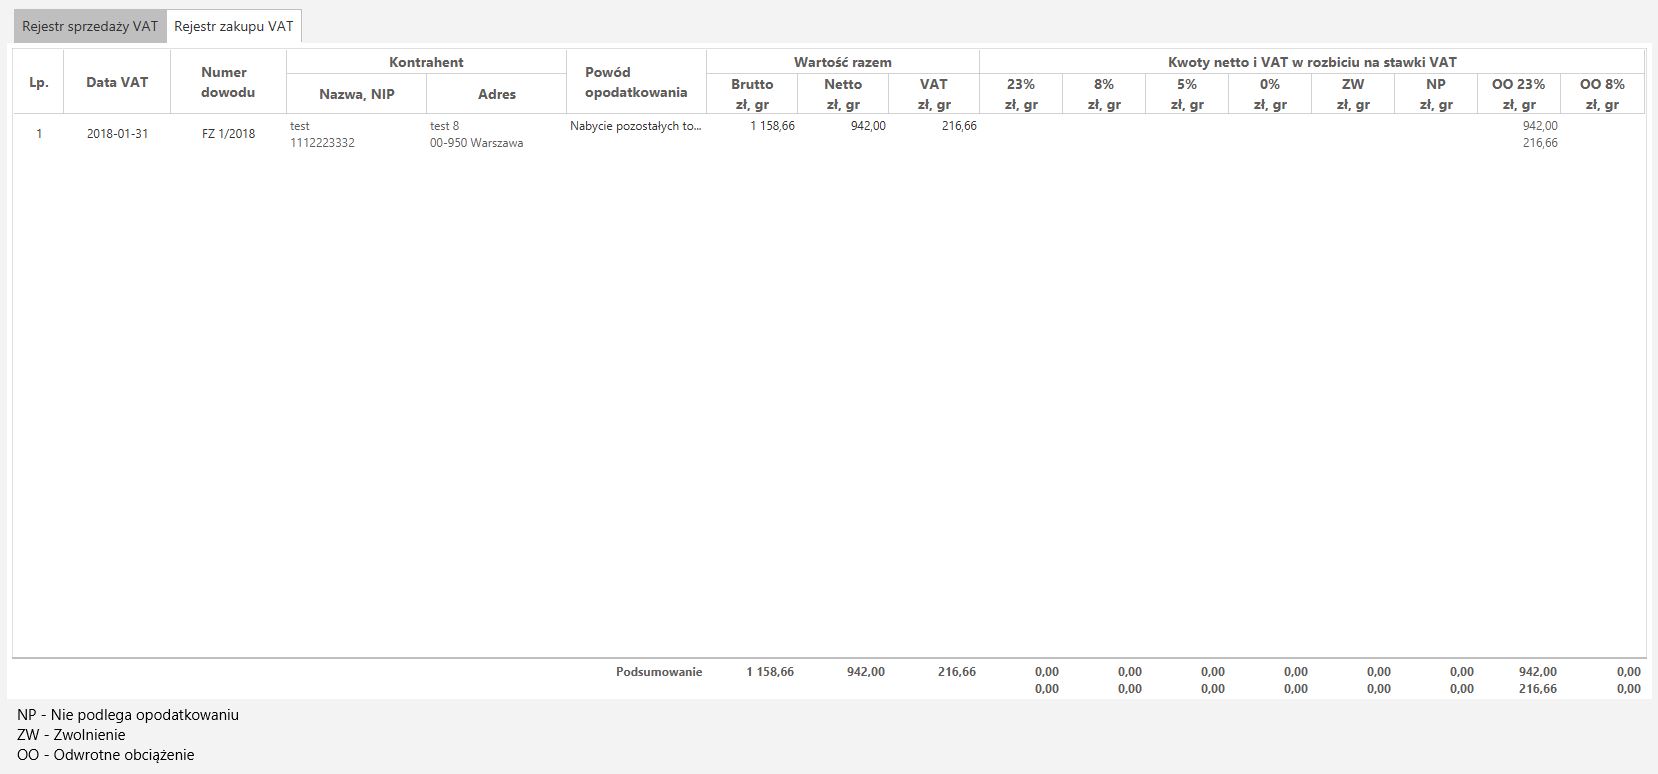Click the Lp. column header
Screen dimensions: 1658x774
pos(39,82)
